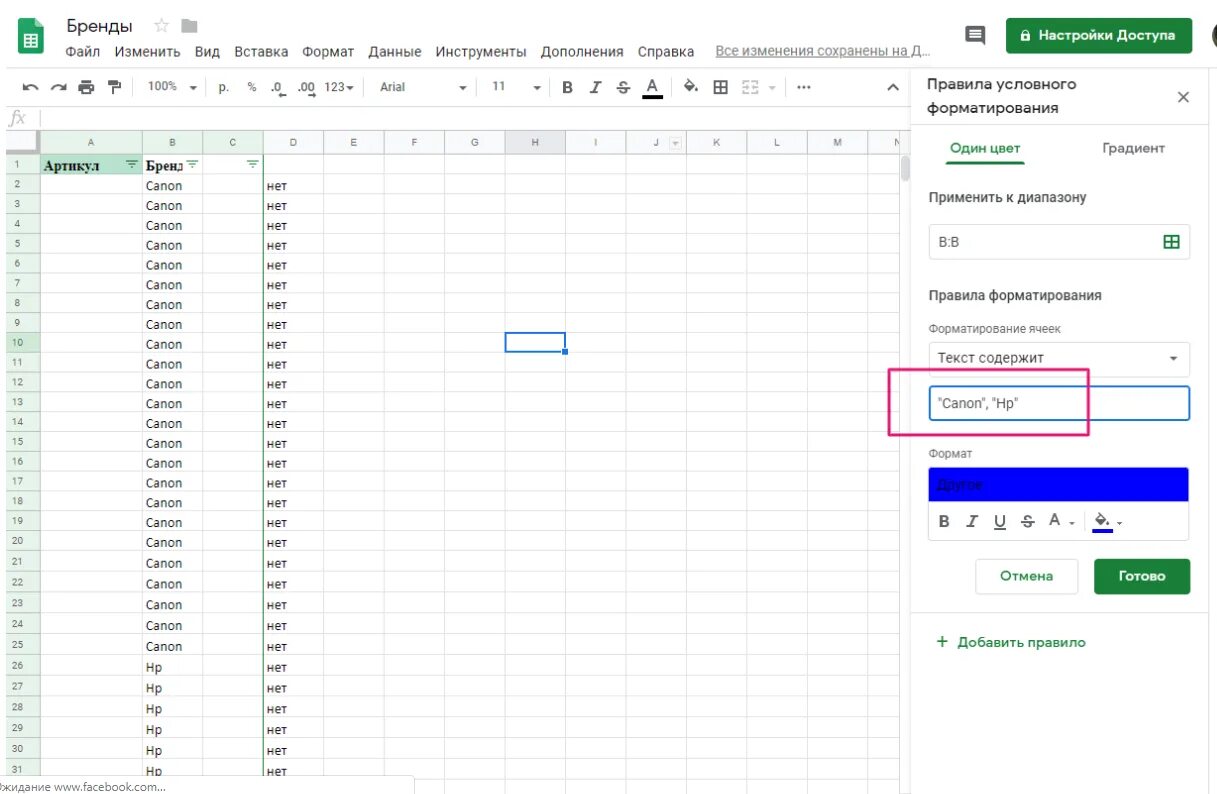Click Добавить правило link

pos(1011,642)
